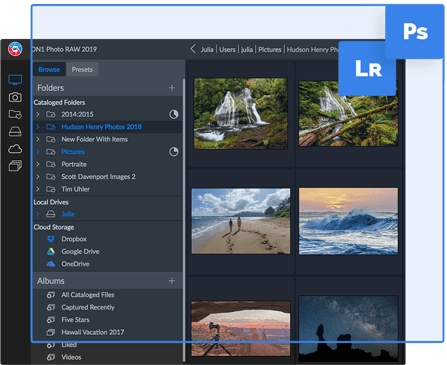This screenshot has height=365, width=447.
Task: Select the local drives icon in sidebar
Action: pos(15,132)
